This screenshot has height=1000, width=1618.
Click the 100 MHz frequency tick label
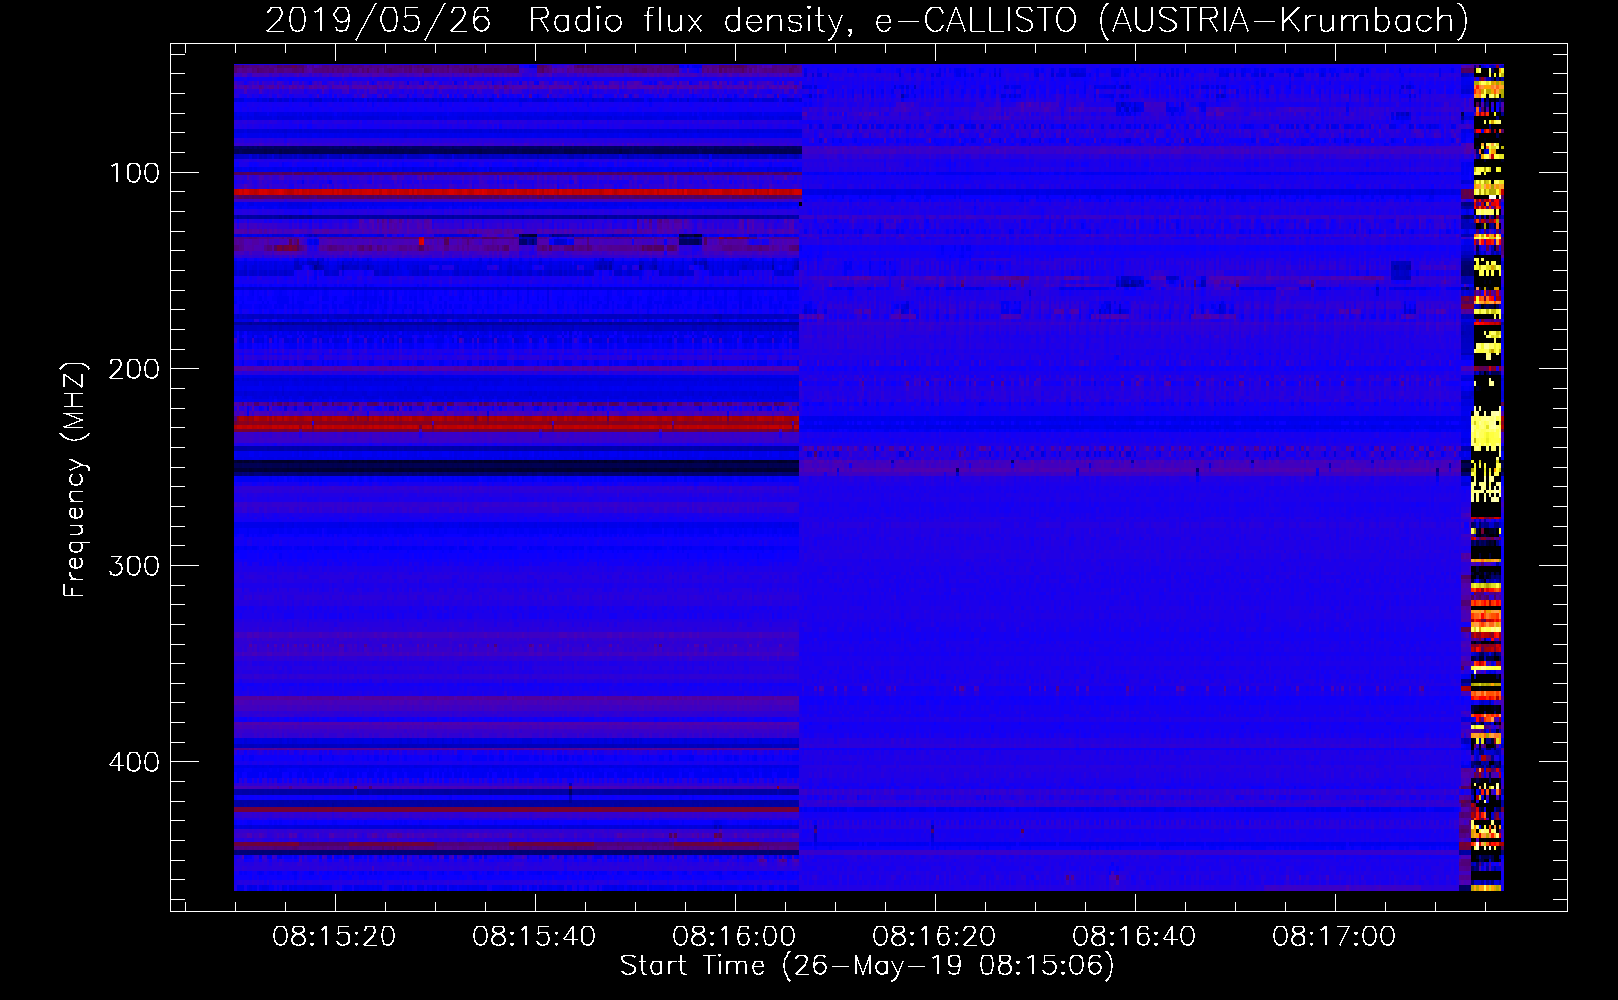tap(135, 173)
